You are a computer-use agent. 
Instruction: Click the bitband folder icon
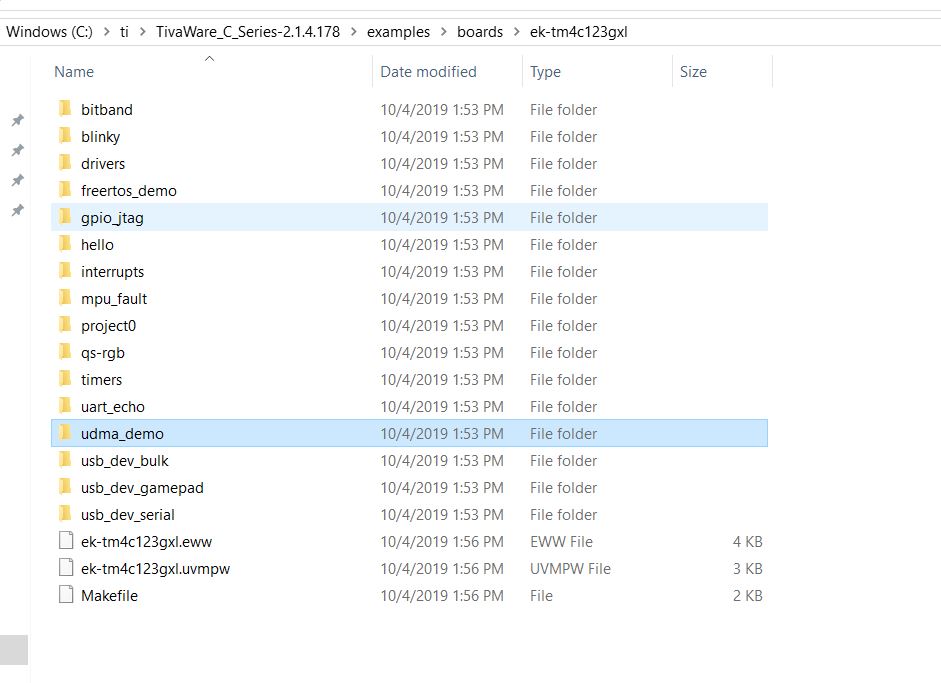65,109
